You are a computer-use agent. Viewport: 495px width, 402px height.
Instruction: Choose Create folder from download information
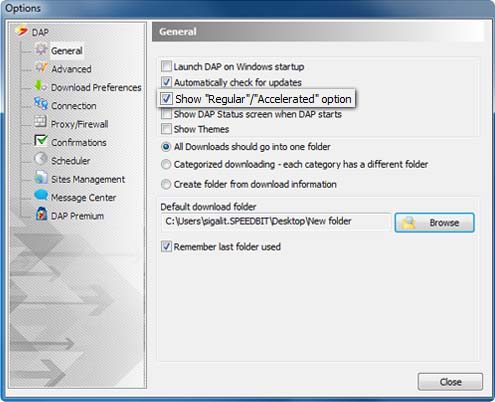(x=166, y=184)
